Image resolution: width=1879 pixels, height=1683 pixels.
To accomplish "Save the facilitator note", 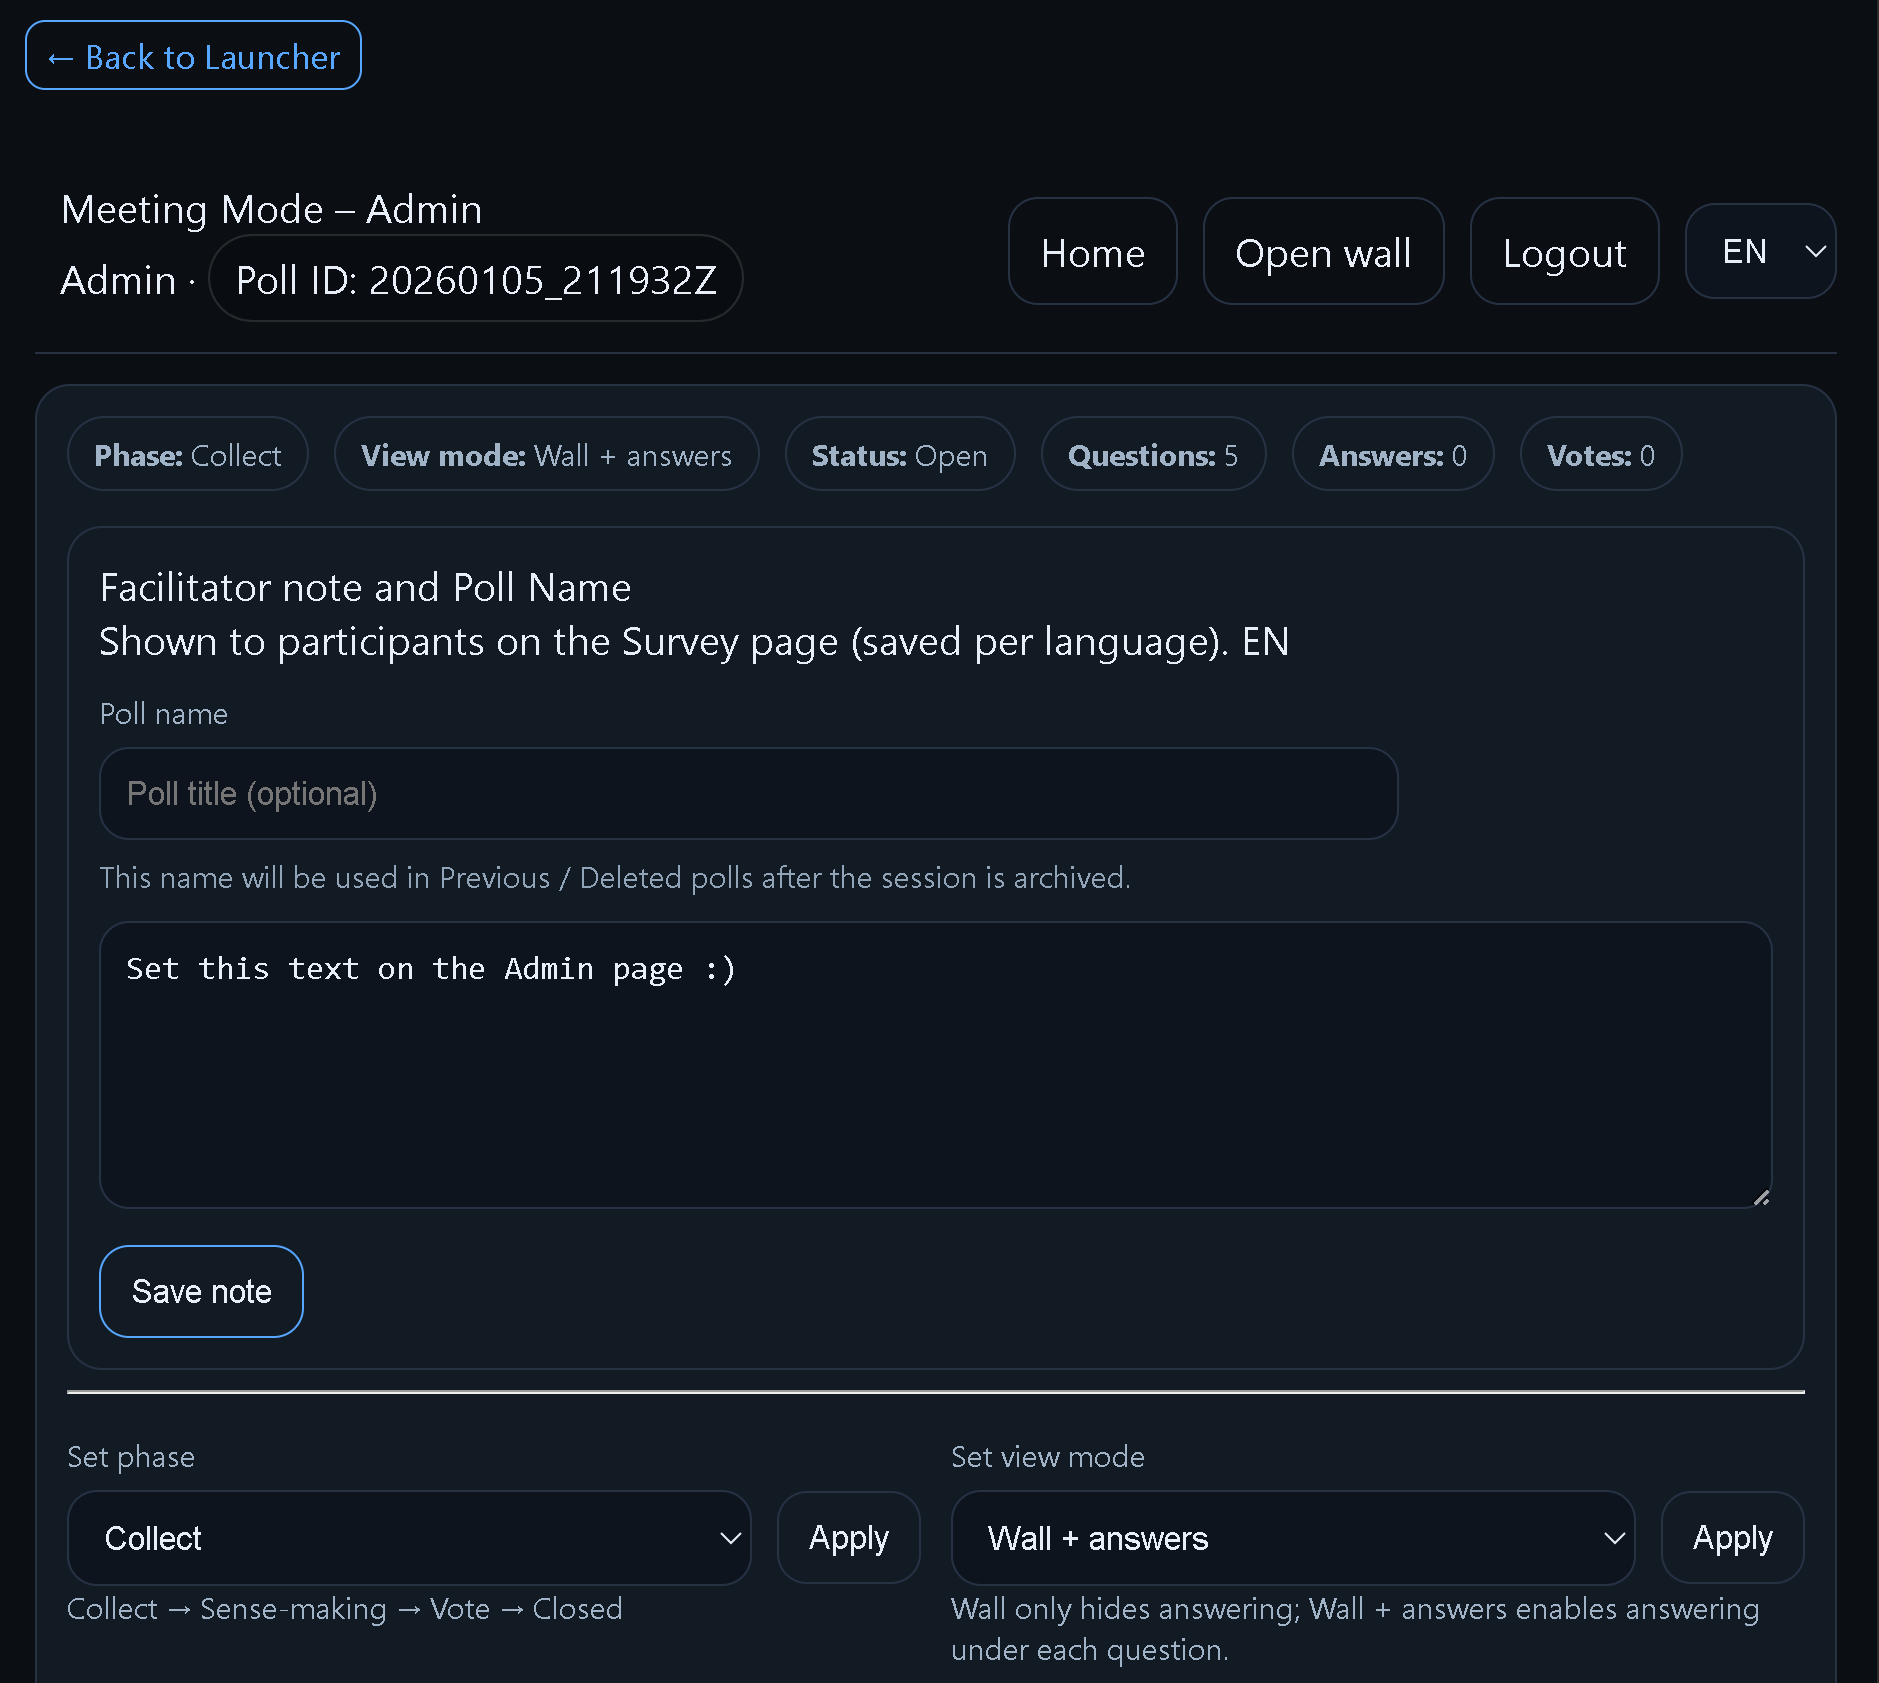I will [201, 1291].
